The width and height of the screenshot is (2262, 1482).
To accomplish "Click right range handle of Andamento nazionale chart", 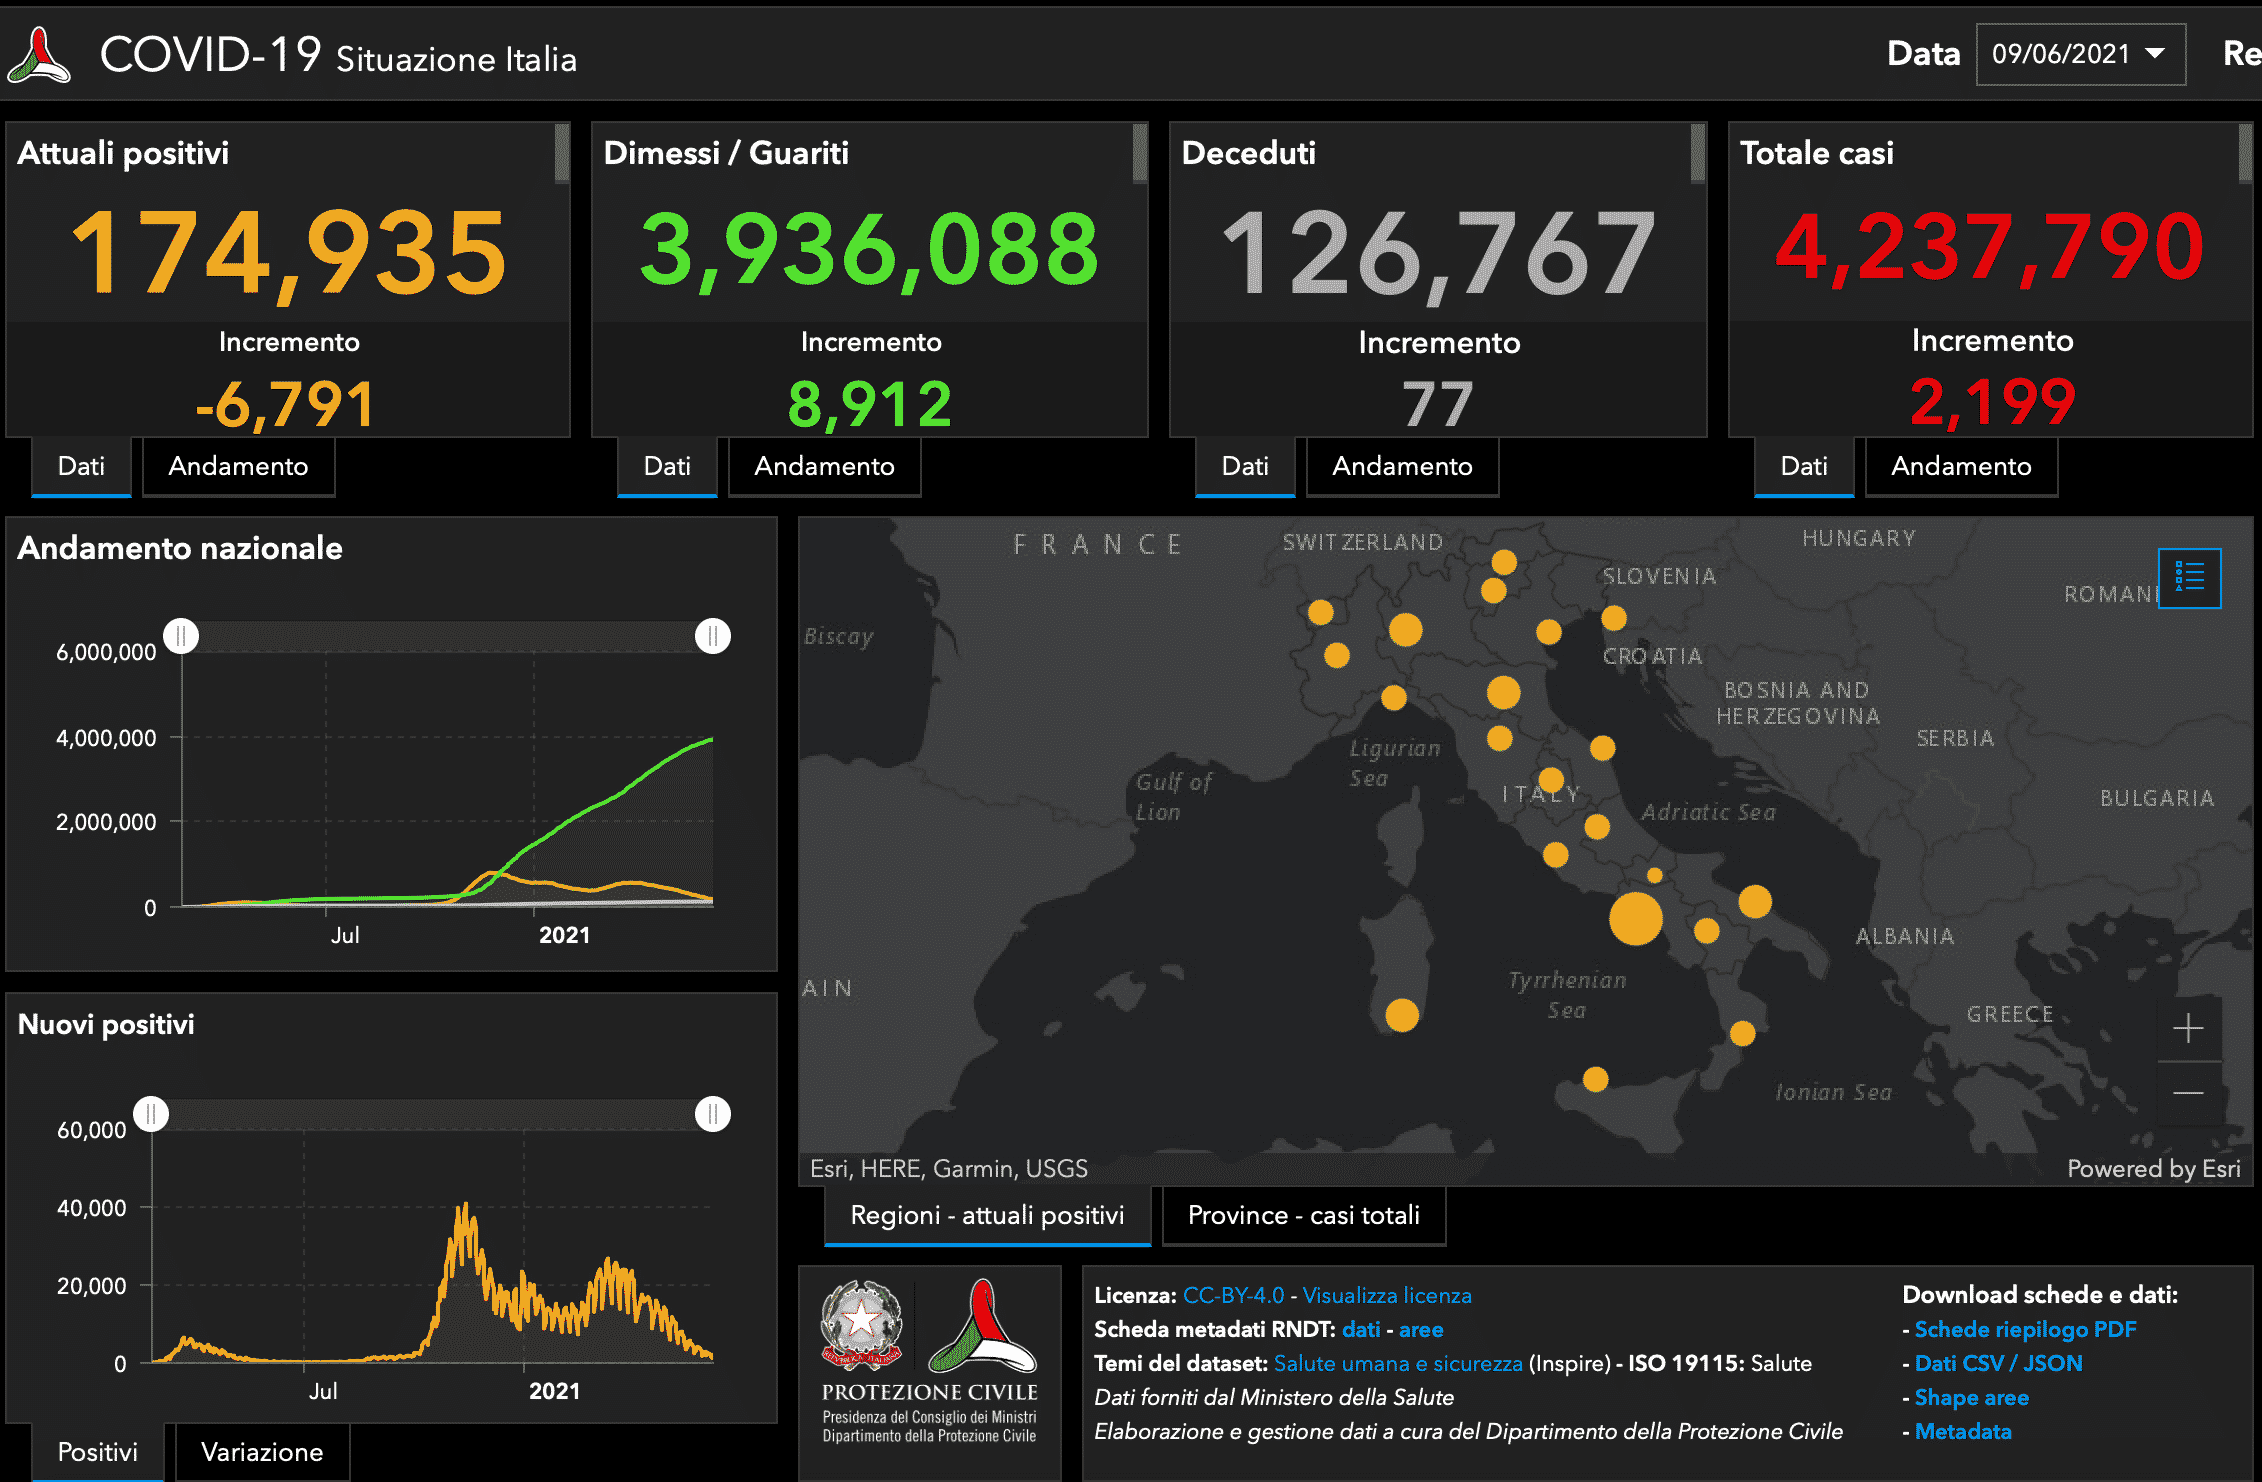I will [x=713, y=636].
